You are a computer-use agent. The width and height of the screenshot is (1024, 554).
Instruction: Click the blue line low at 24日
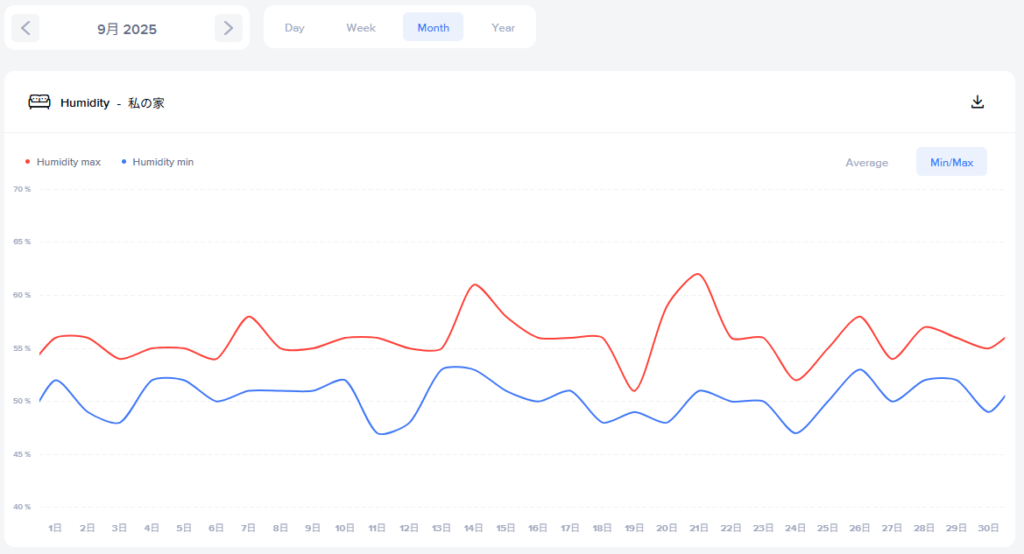(x=796, y=433)
